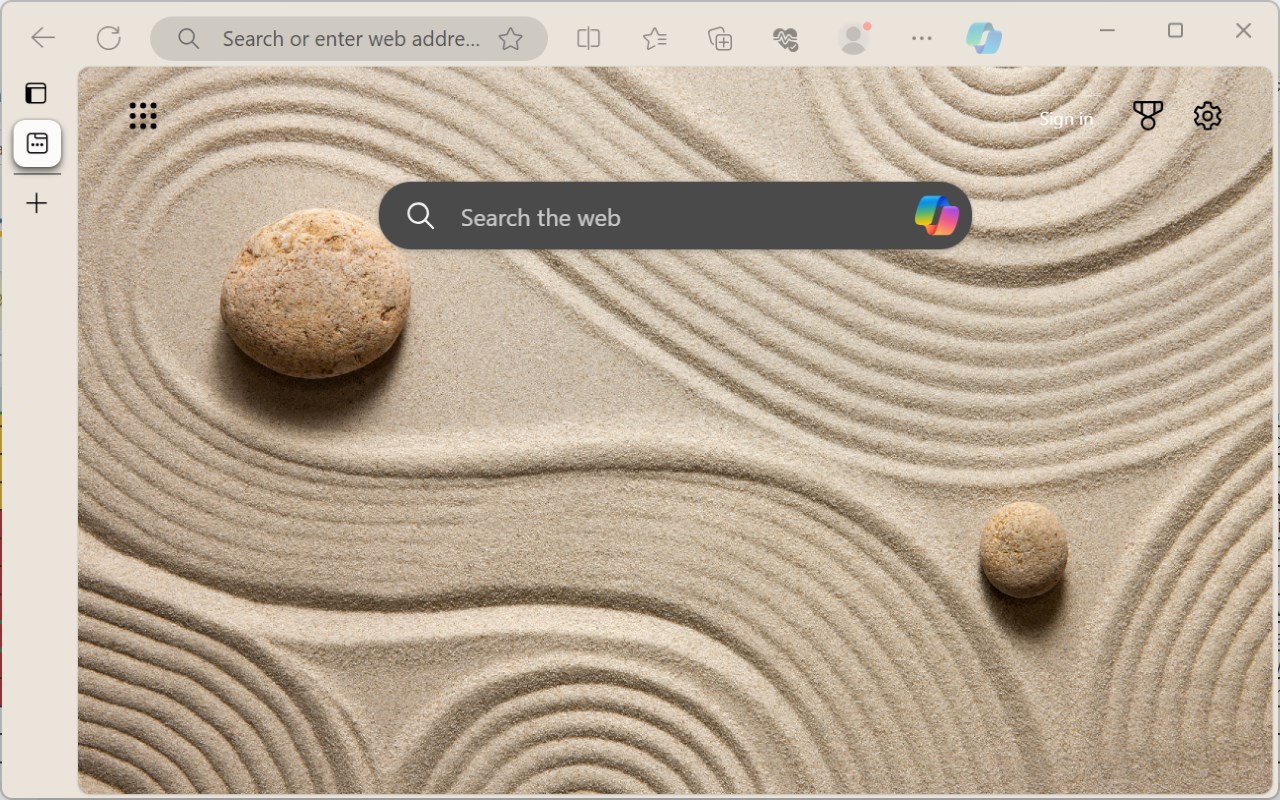The width and height of the screenshot is (1280, 800).
Task: Click the Search the web box
Action: [675, 215]
